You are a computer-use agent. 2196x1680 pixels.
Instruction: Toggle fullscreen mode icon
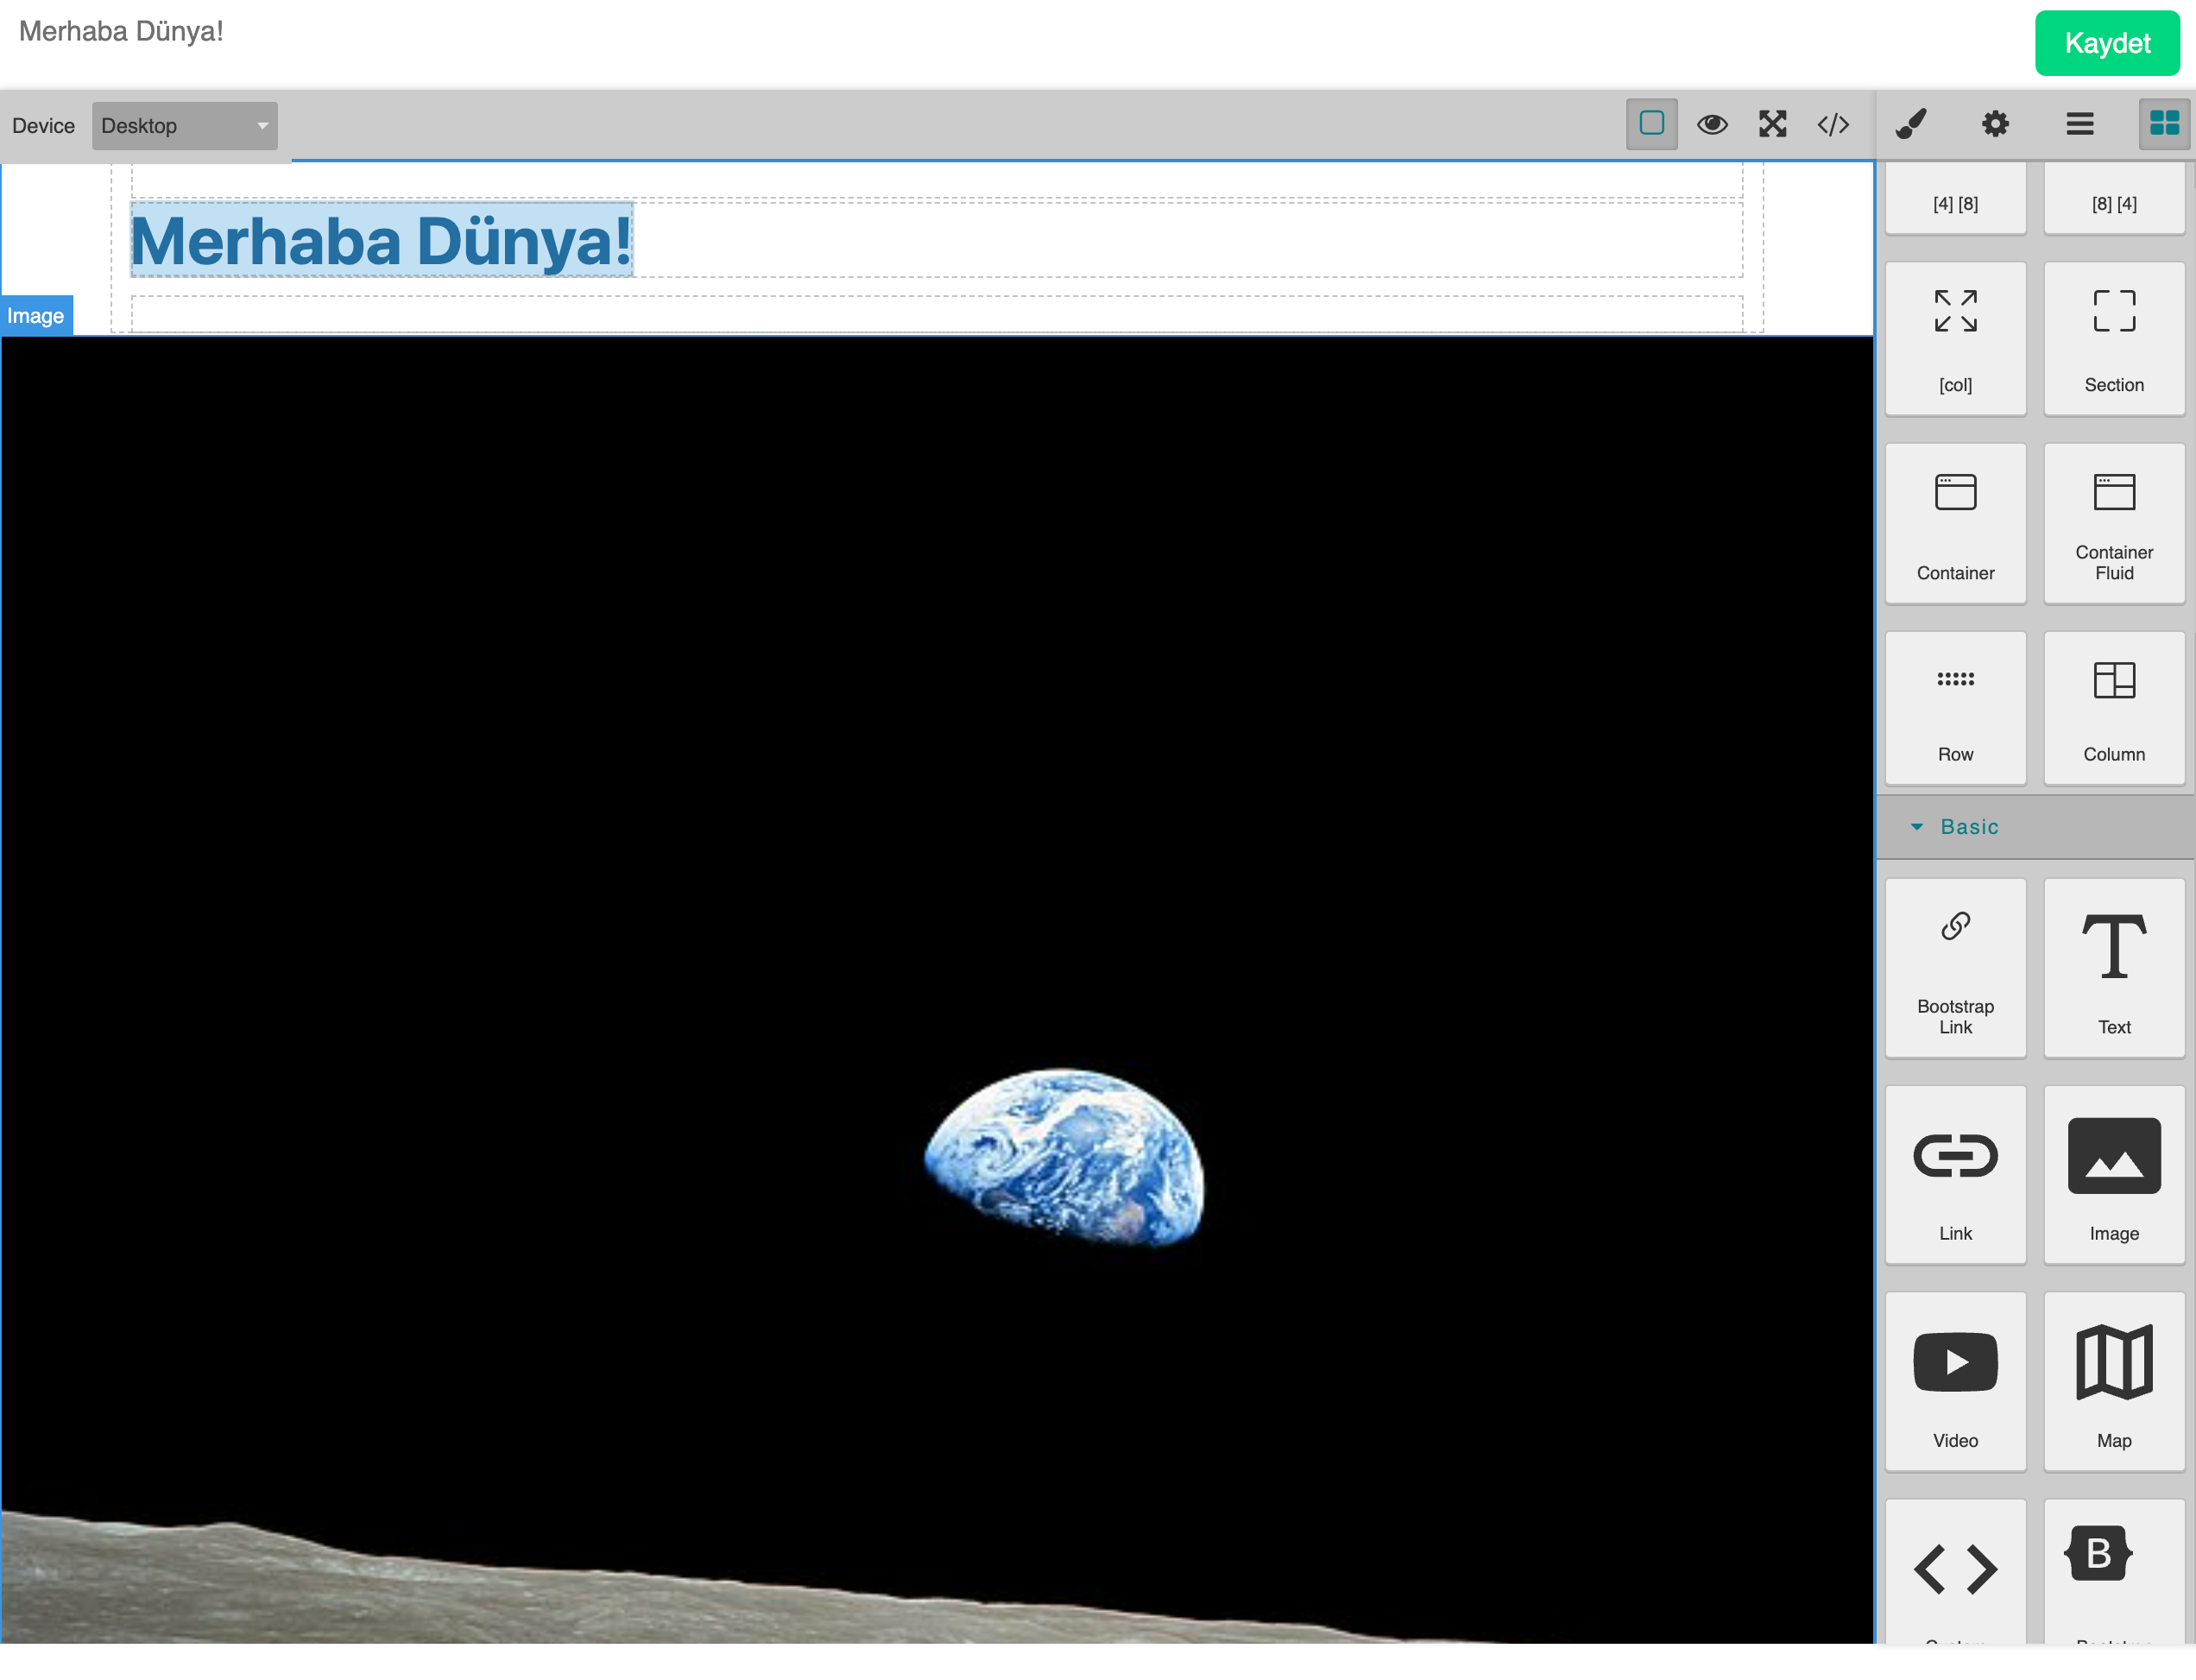[1772, 124]
